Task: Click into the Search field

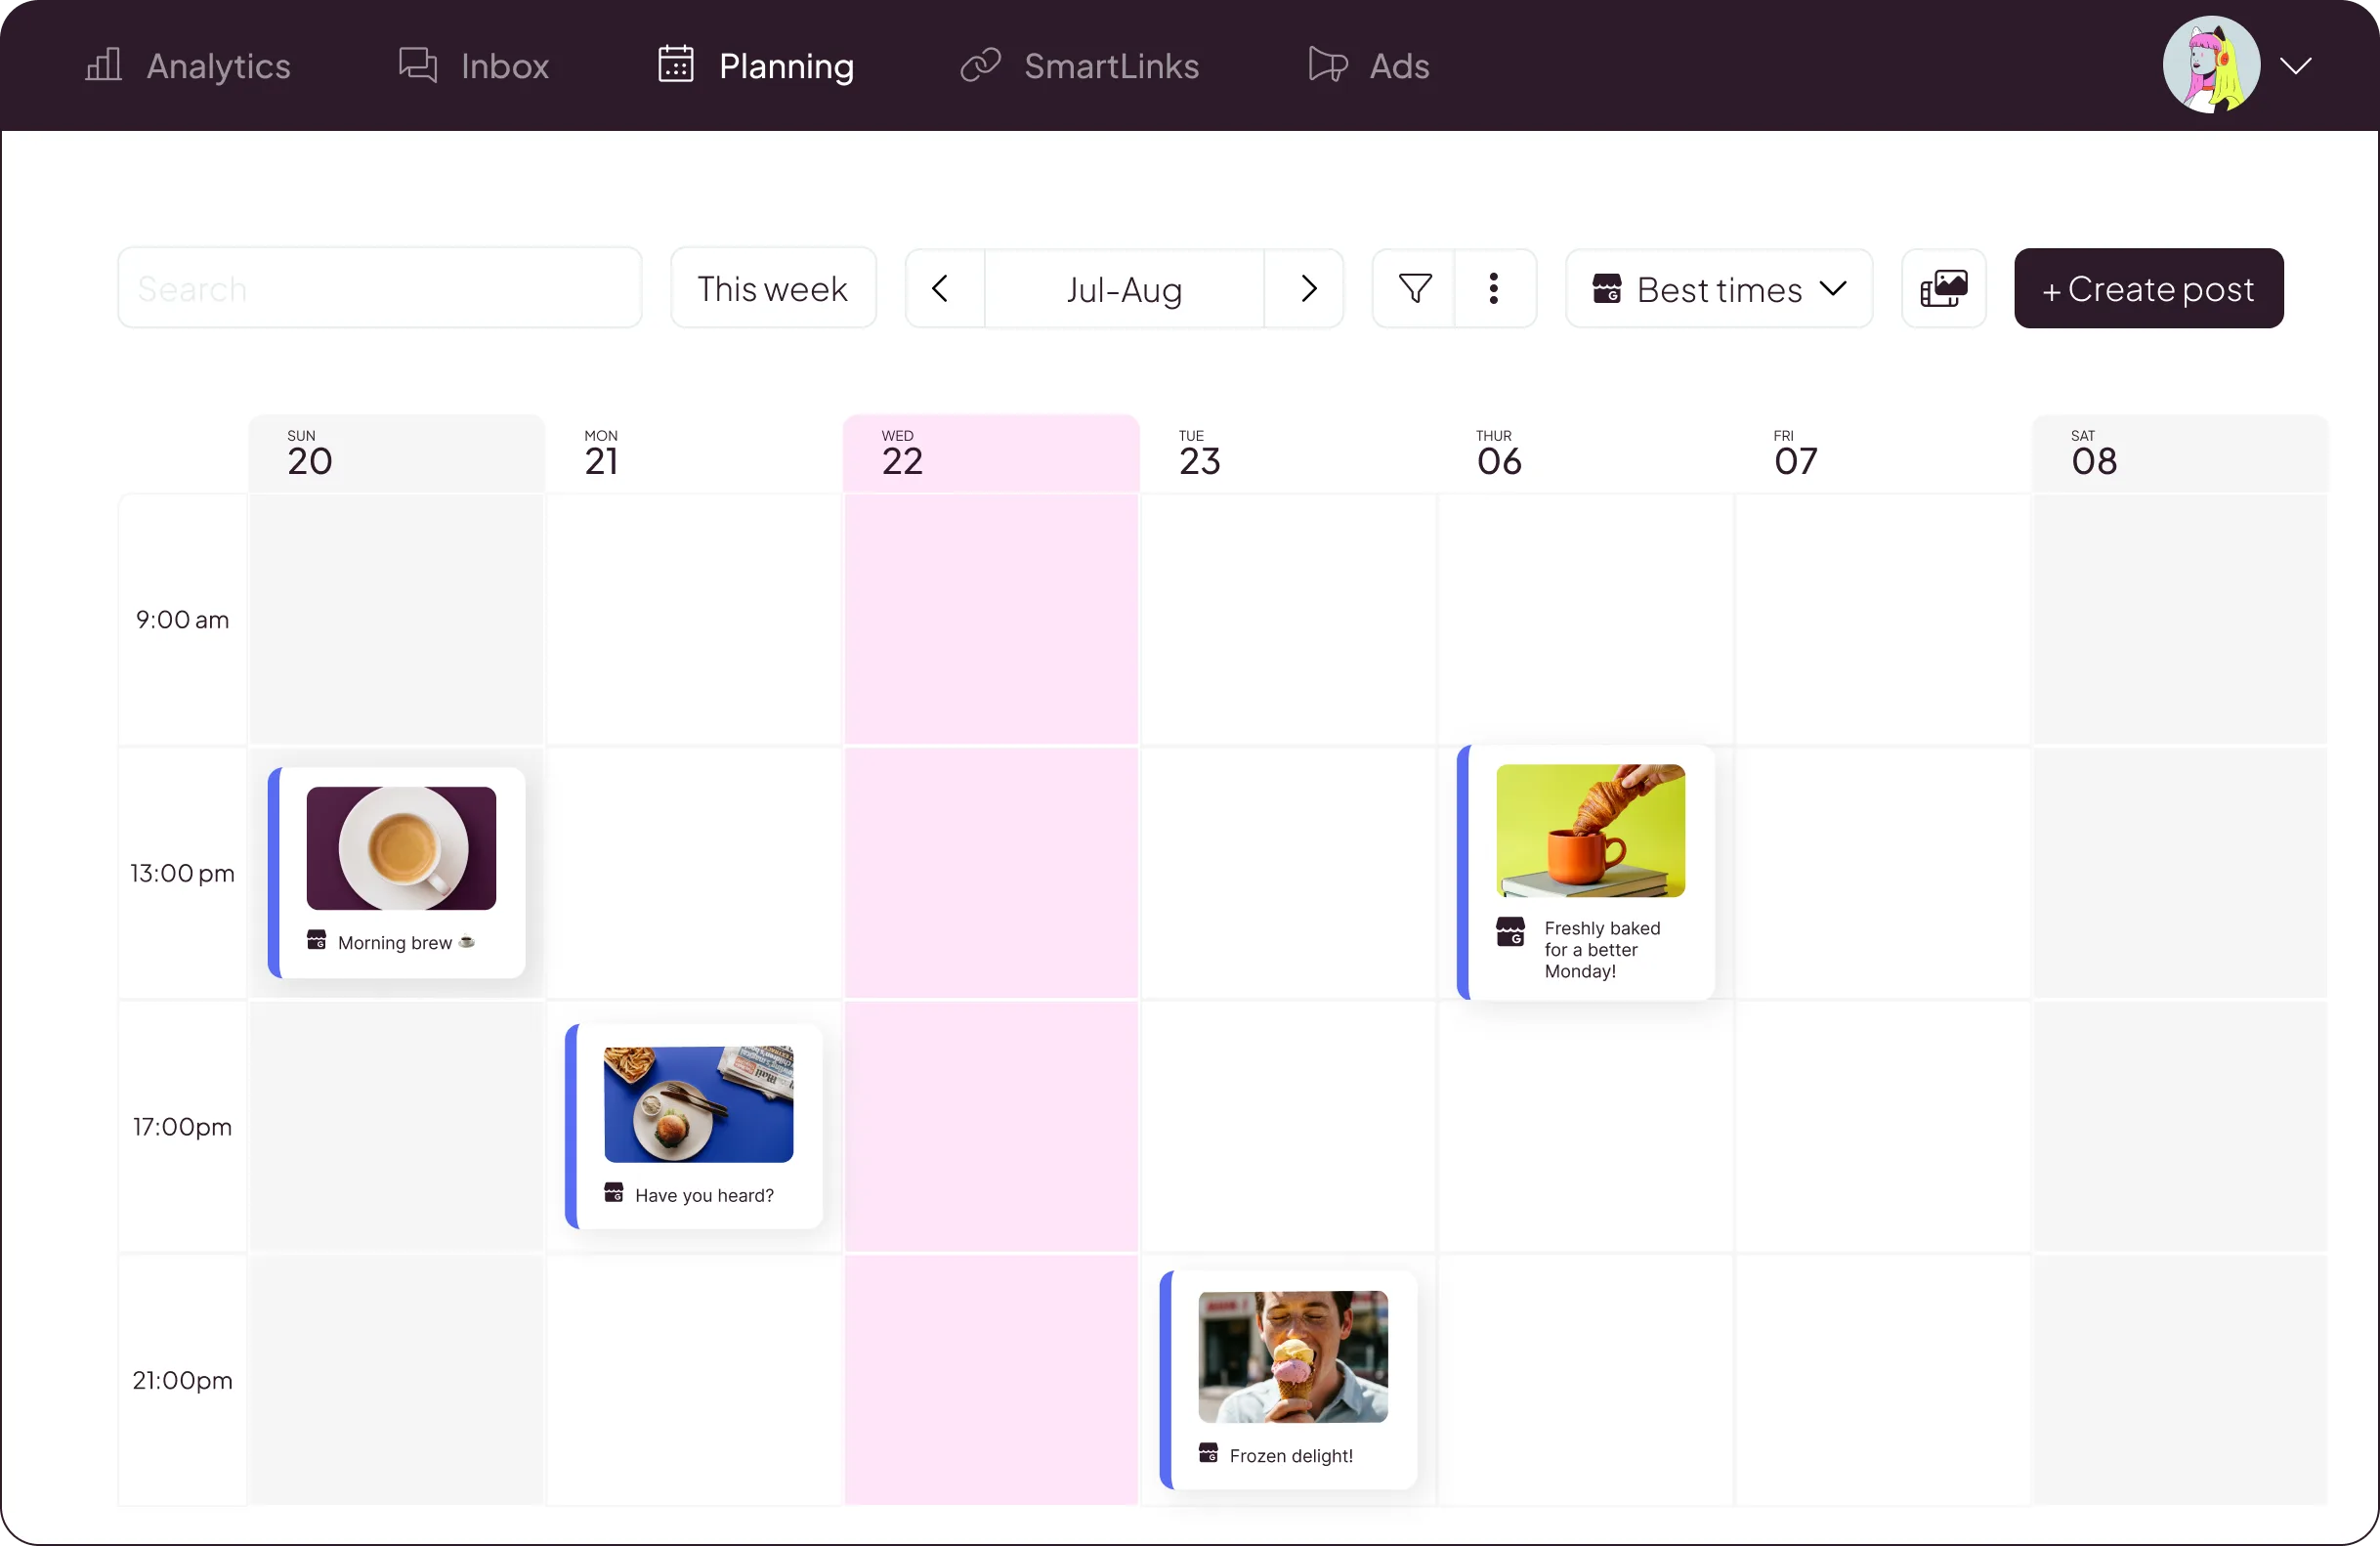Action: (x=380, y=289)
